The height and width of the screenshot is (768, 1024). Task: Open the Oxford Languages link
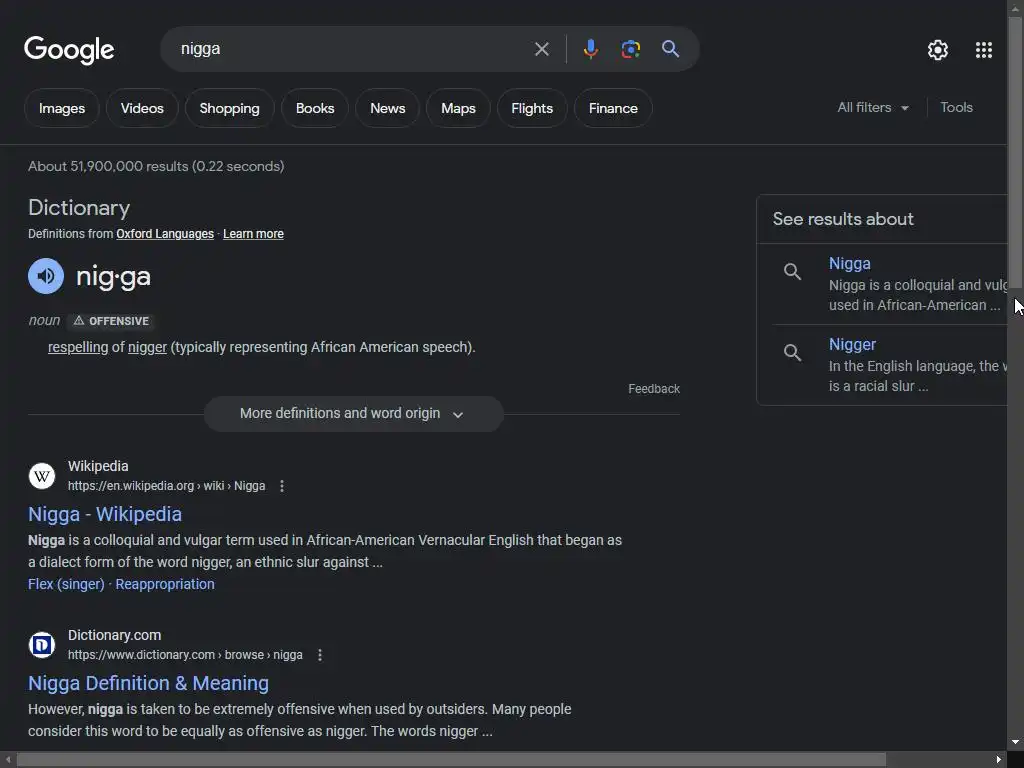(x=165, y=234)
